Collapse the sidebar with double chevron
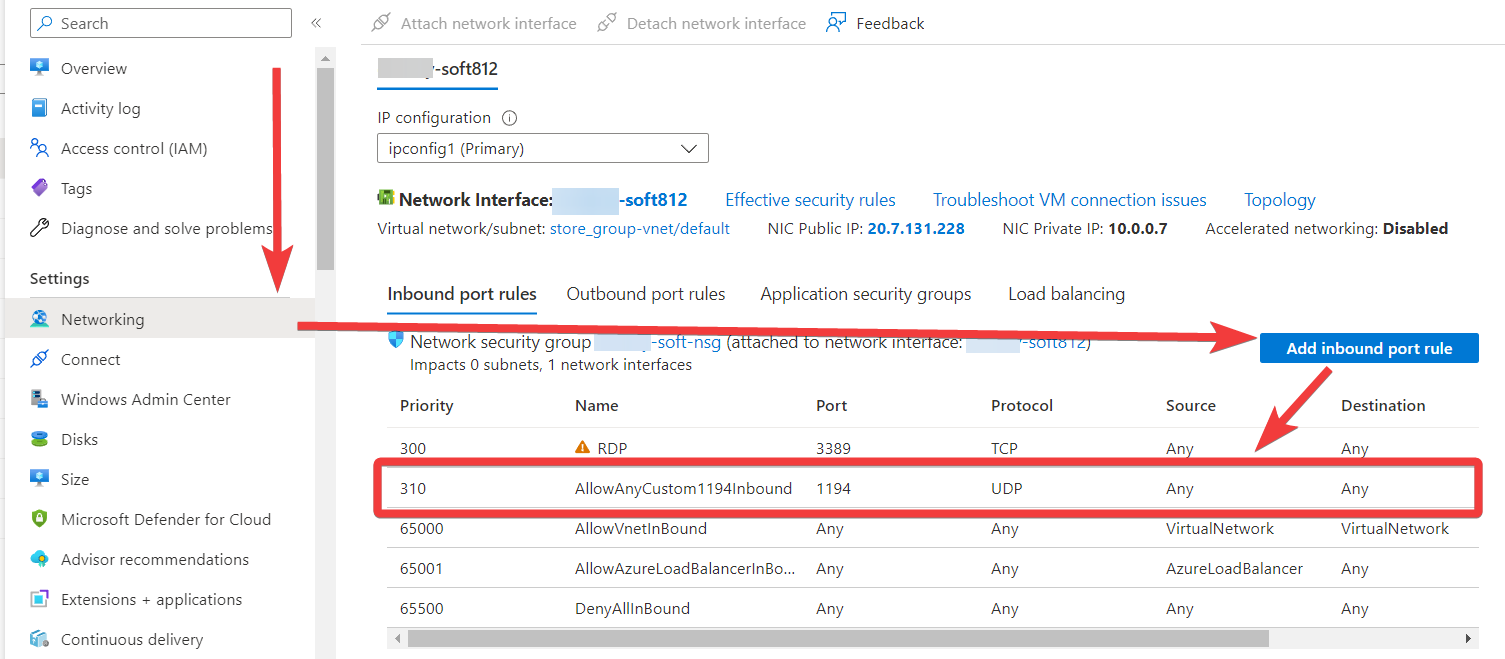Viewport: 1505px width, 659px height. coord(316,23)
